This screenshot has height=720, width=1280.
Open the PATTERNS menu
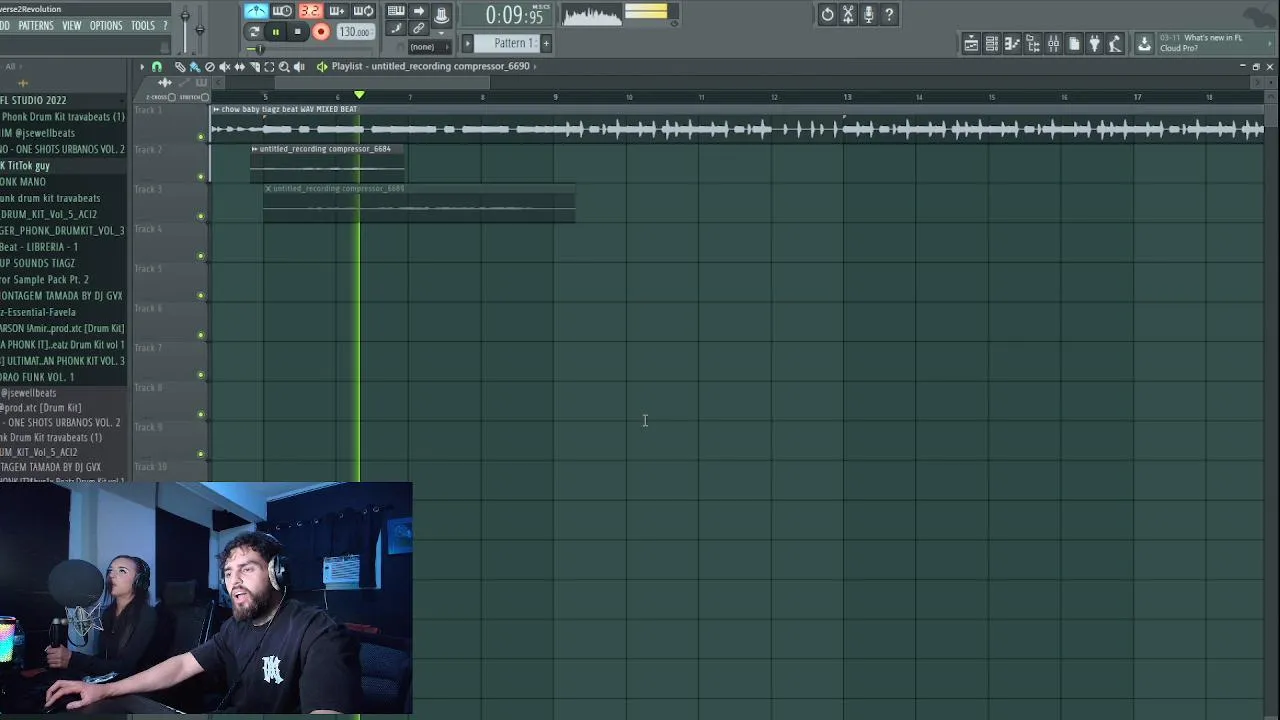[x=35, y=25]
